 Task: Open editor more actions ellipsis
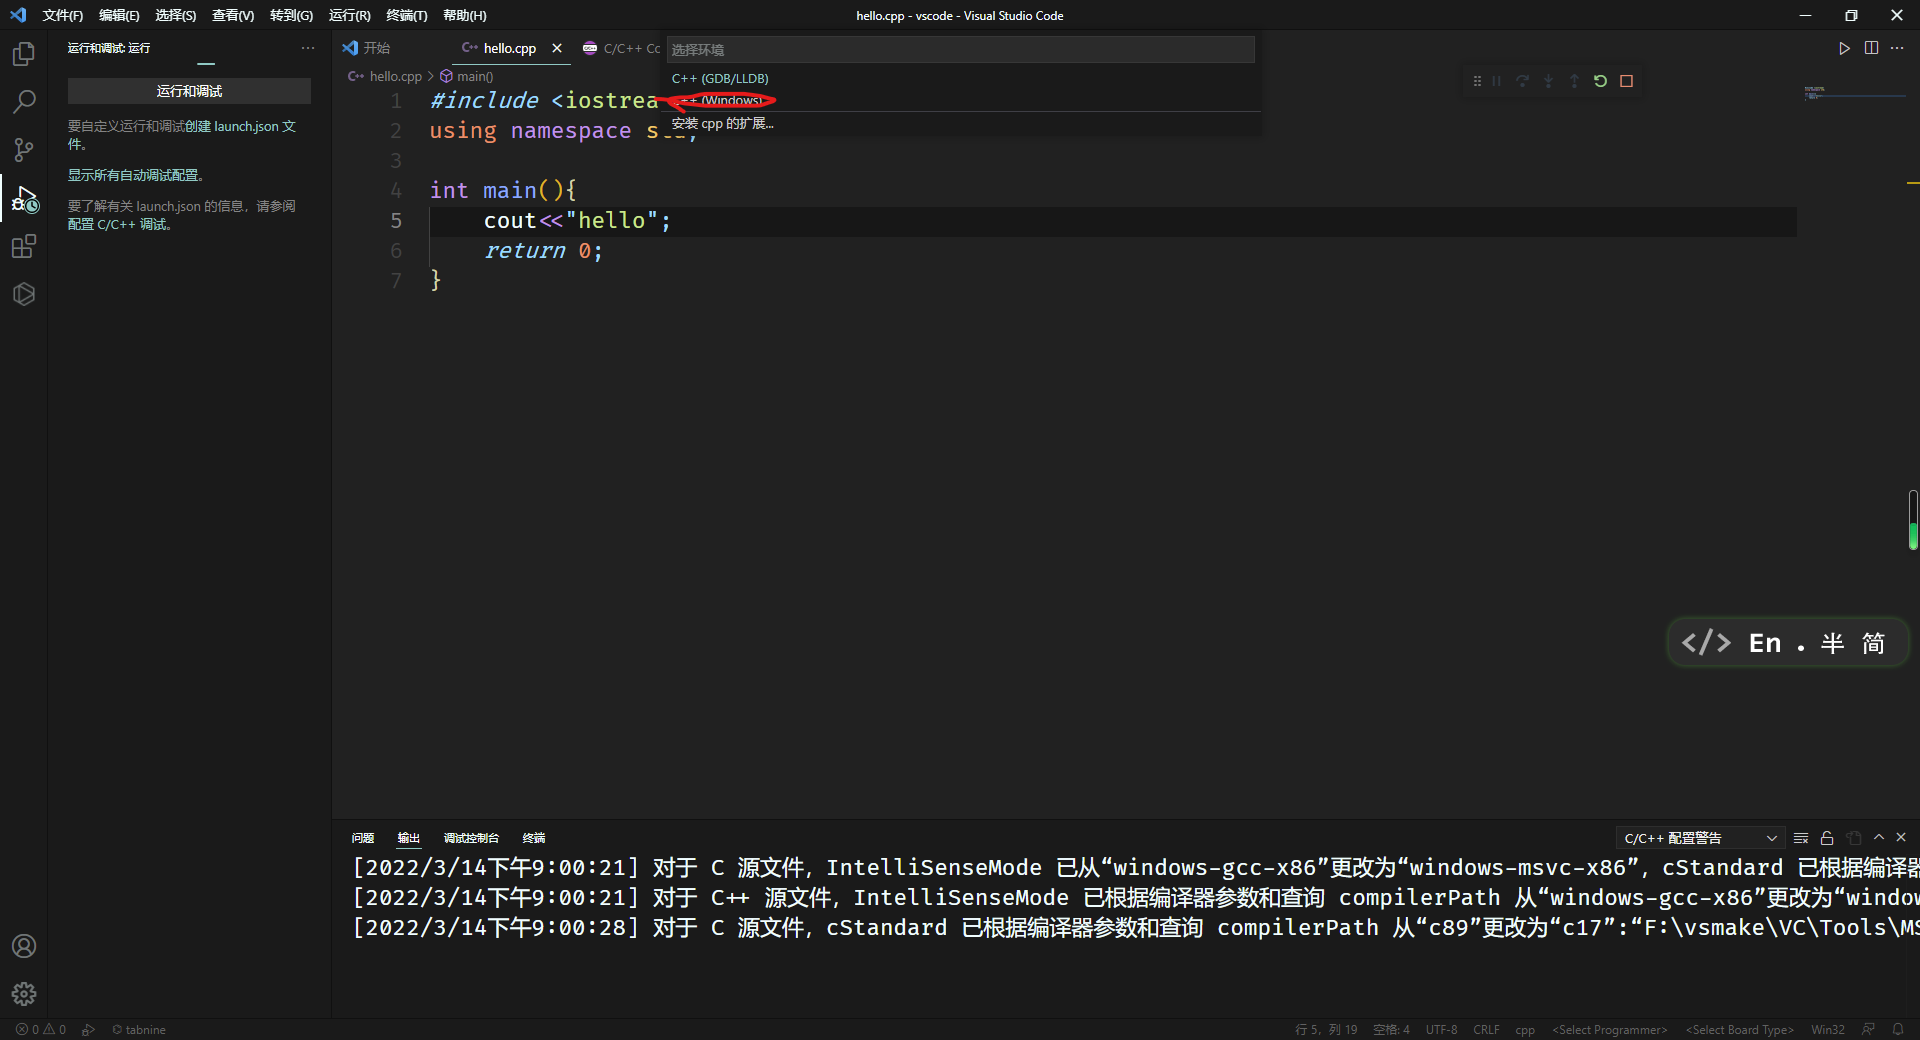[1897, 48]
